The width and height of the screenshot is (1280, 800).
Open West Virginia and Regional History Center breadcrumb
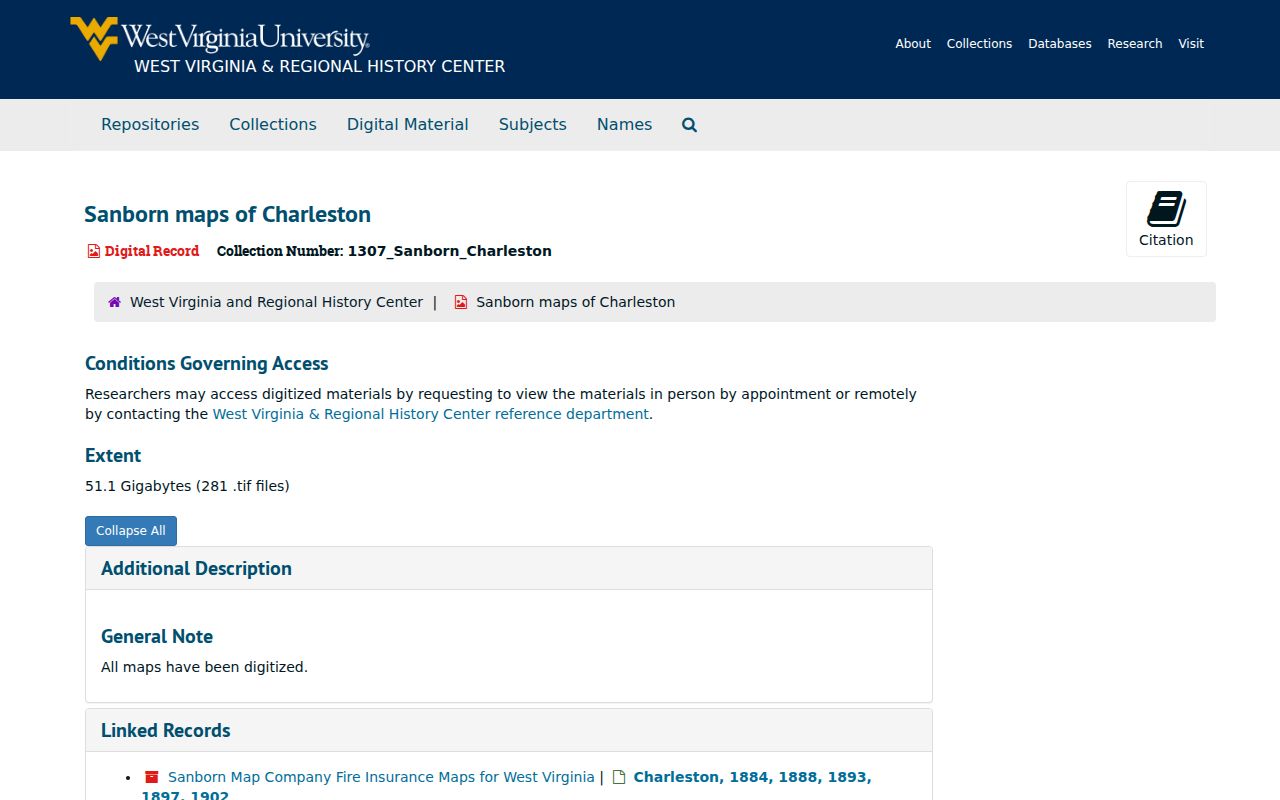pos(276,302)
